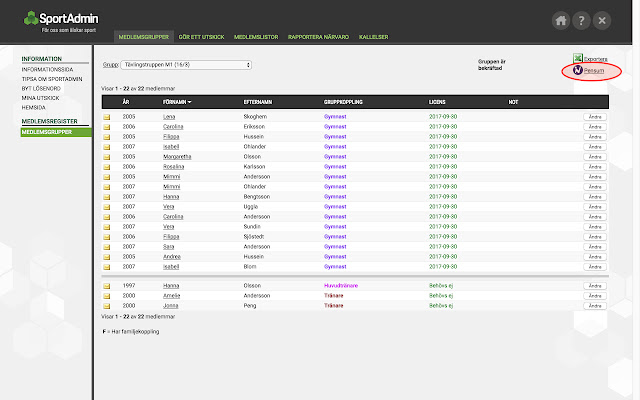This screenshot has width=640, height=400.
Task: Click envelope icon for Andrea Hussein
Action: pyautogui.click(x=107, y=257)
